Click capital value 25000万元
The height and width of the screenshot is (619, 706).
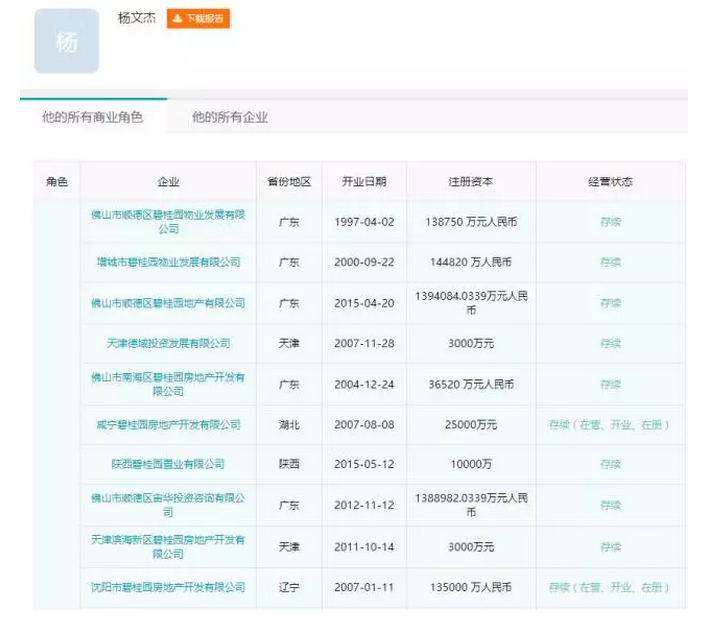(x=471, y=425)
